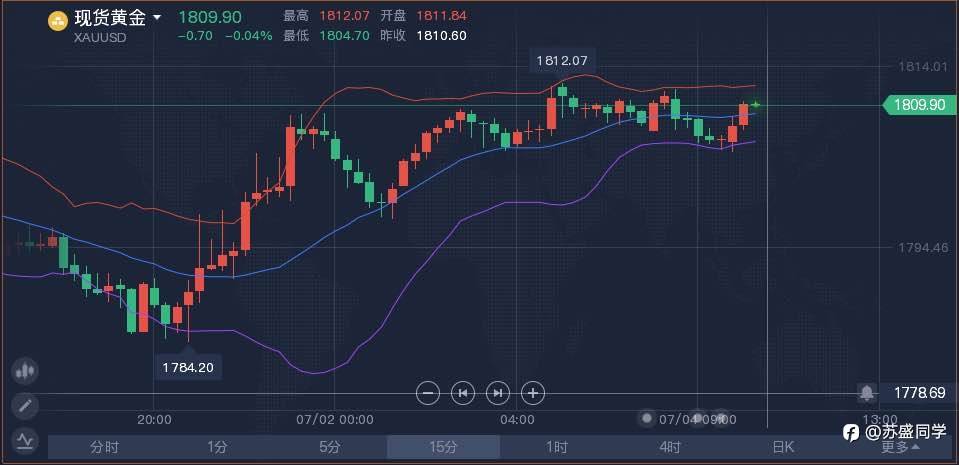Click the 现货黄金 instrument name
Viewport: 959px width, 465px height.
coord(110,18)
